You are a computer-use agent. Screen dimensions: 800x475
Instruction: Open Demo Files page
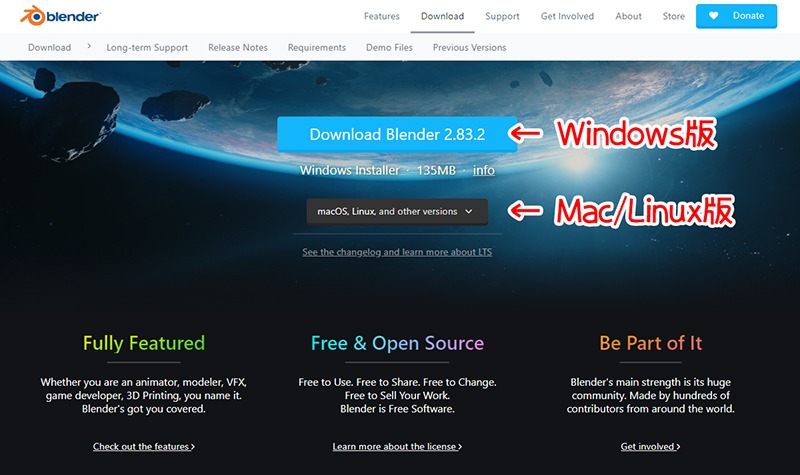[389, 47]
